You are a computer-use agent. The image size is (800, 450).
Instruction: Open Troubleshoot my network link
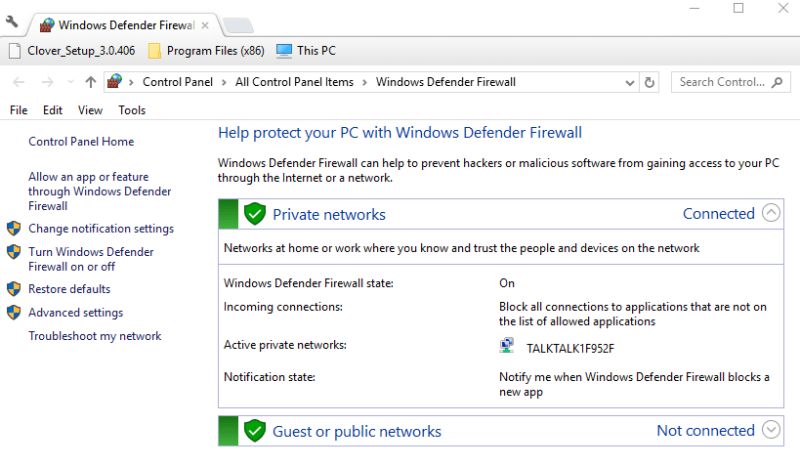(x=95, y=336)
